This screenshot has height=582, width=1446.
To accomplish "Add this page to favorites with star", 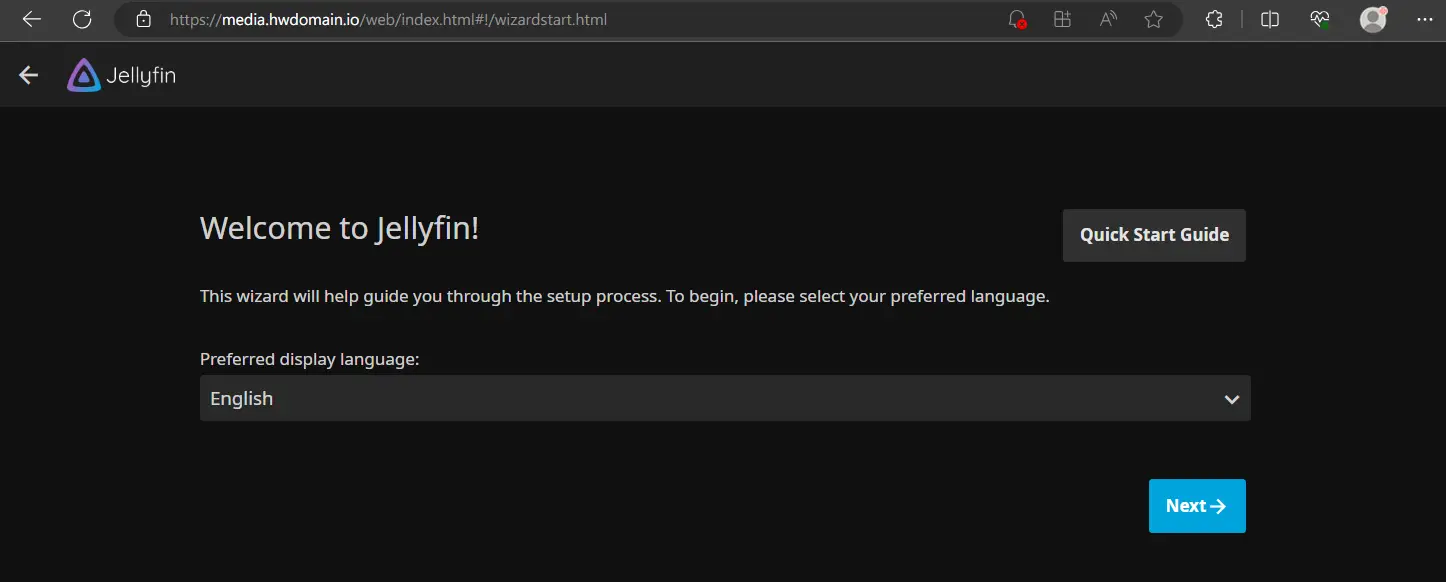I will pos(1154,19).
